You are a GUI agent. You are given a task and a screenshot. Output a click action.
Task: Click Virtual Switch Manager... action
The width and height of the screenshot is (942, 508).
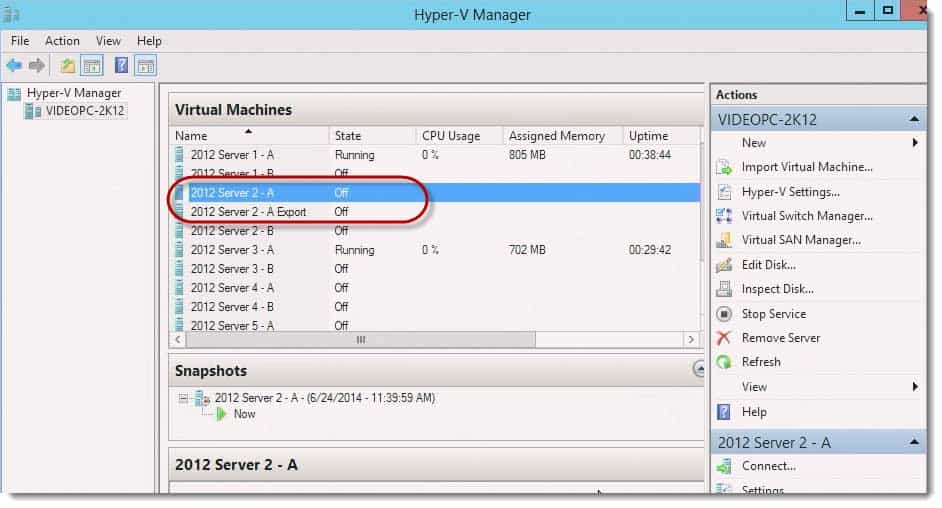tap(807, 216)
